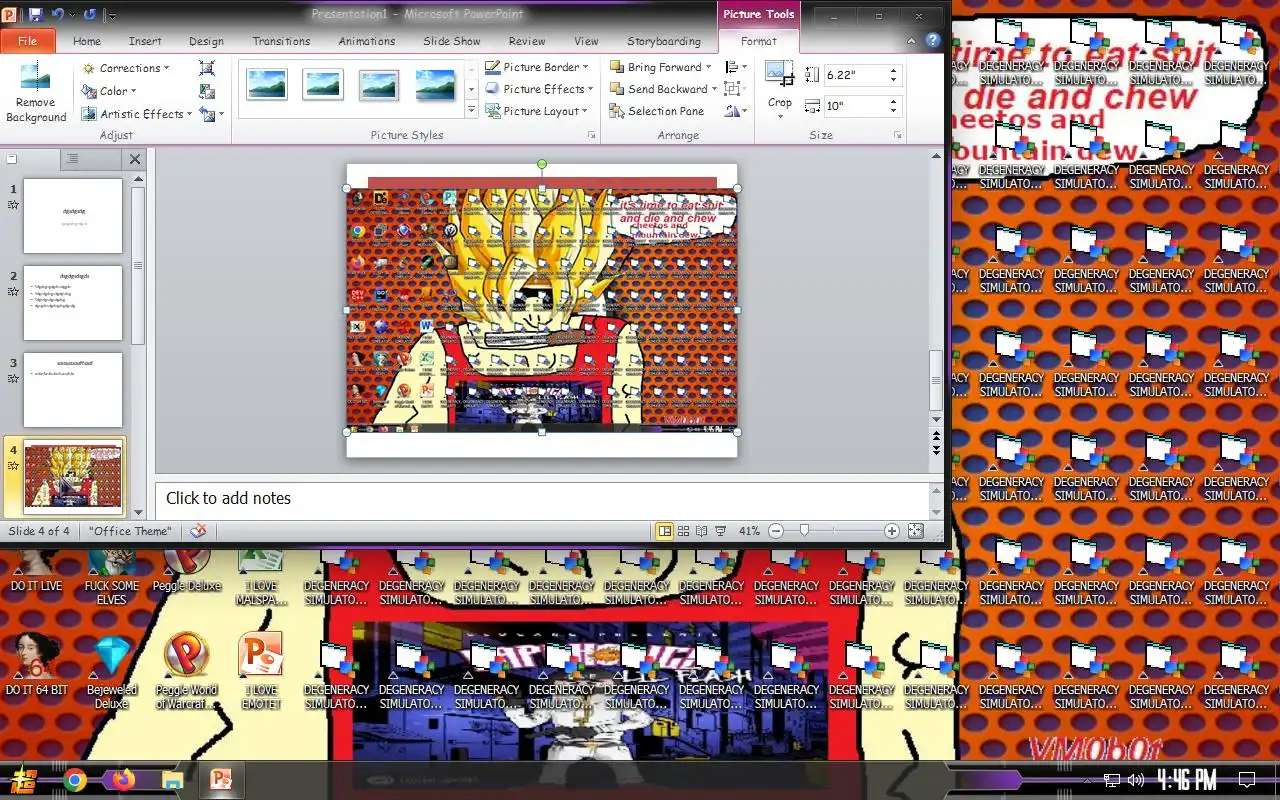
Task: Click the Group objects icon
Action: point(734,89)
